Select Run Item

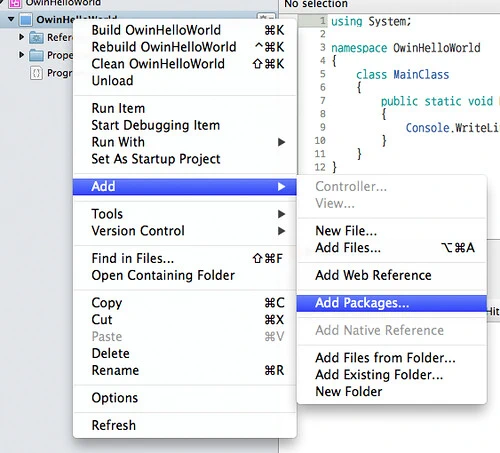point(185,108)
